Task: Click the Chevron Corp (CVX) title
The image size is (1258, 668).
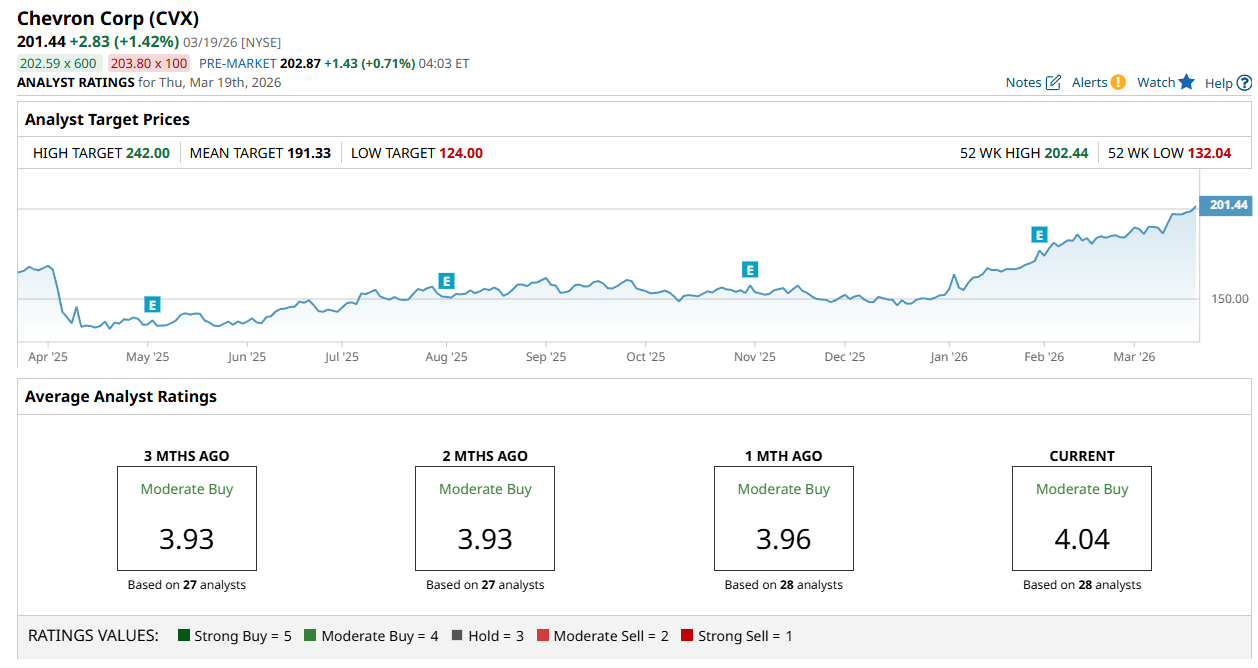Action: (x=107, y=18)
